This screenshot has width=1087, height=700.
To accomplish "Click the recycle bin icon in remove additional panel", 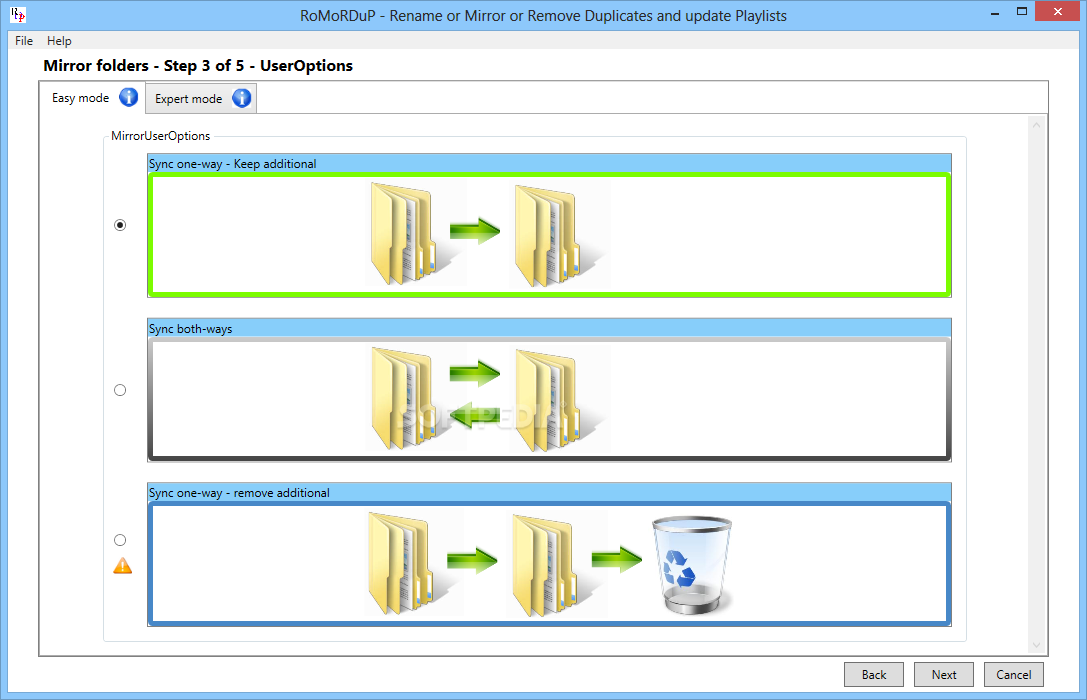I will tap(692, 565).
